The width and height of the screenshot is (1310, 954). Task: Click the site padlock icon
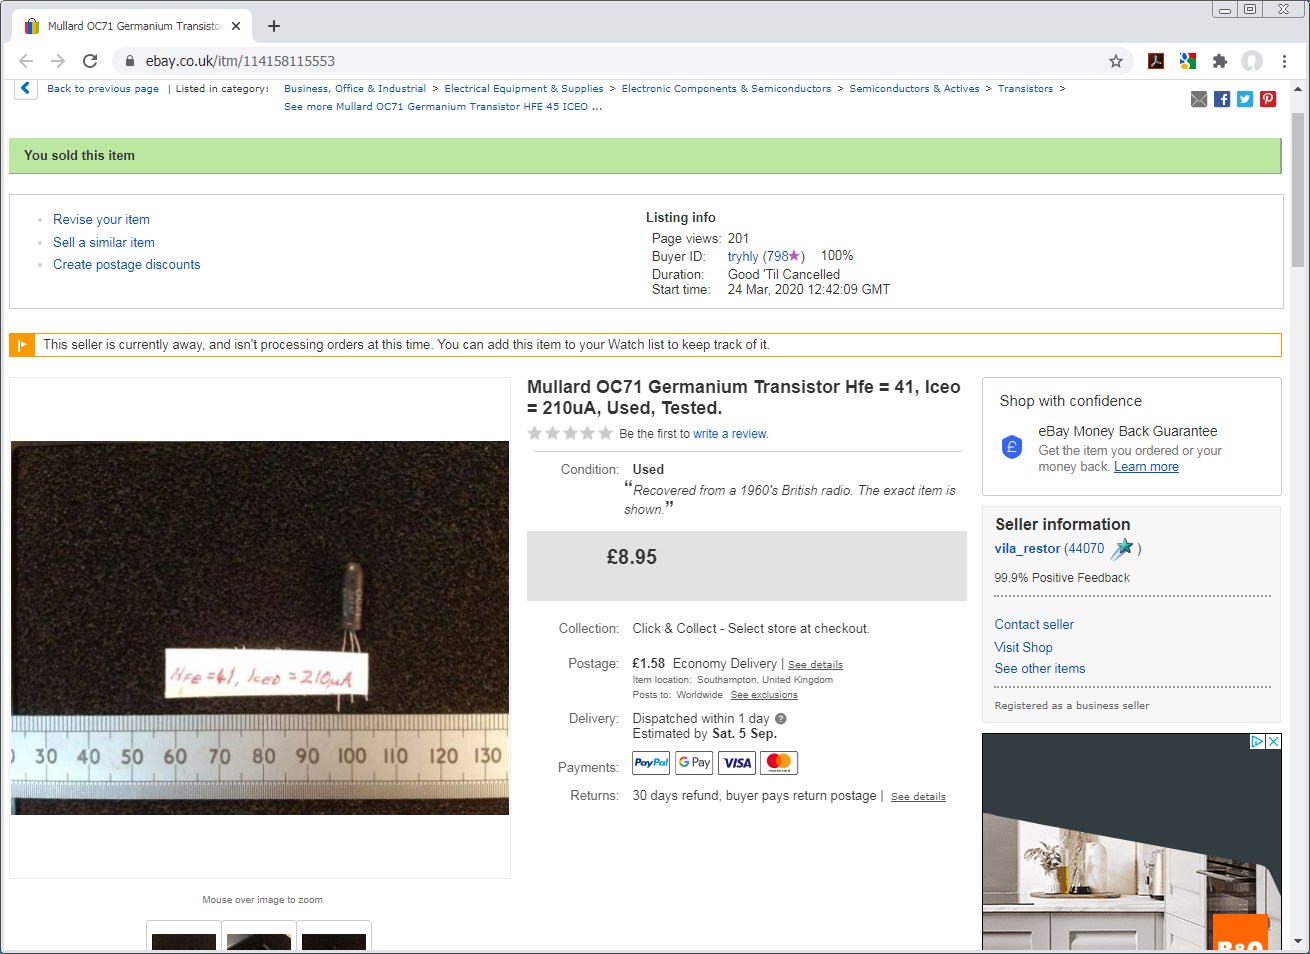[x=129, y=61]
